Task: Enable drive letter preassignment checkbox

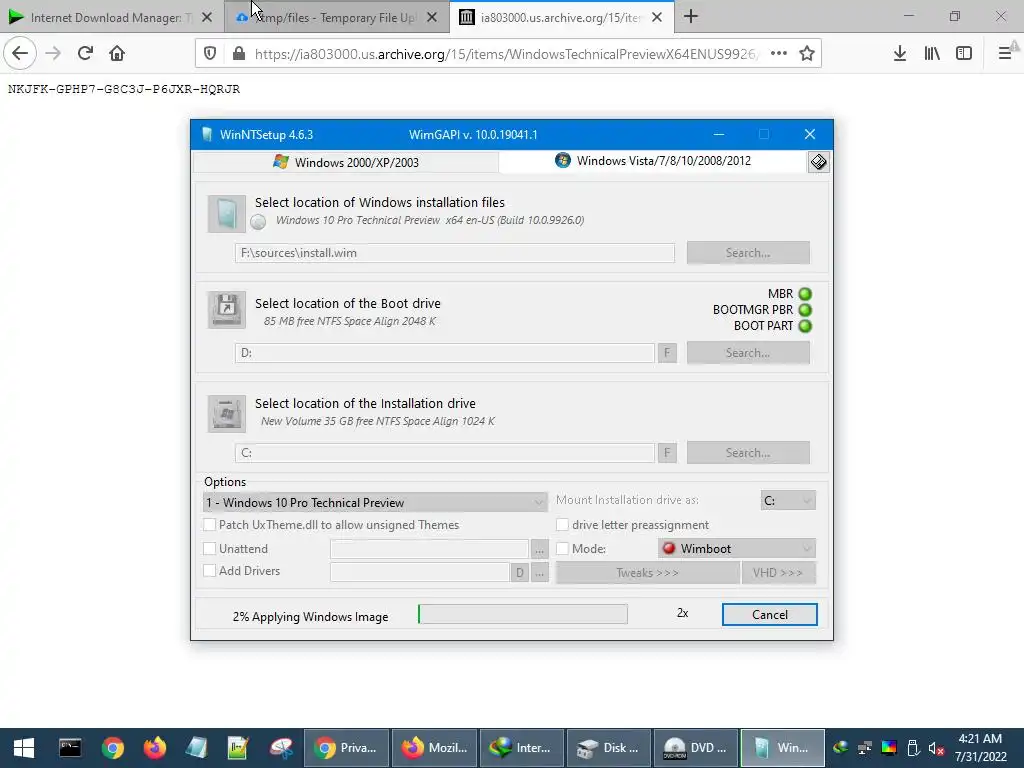Action: pyautogui.click(x=562, y=525)
